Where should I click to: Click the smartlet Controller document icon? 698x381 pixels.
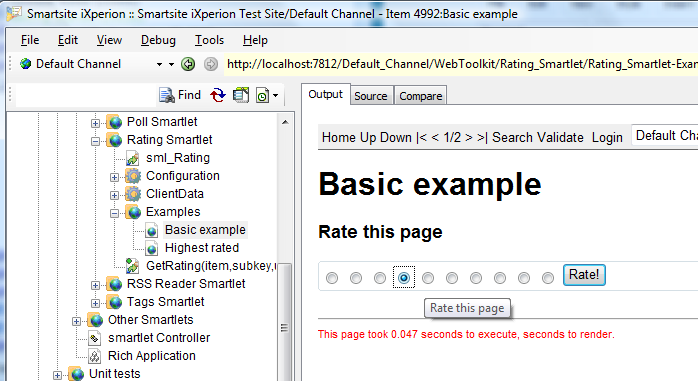click(x=94, y=338)
